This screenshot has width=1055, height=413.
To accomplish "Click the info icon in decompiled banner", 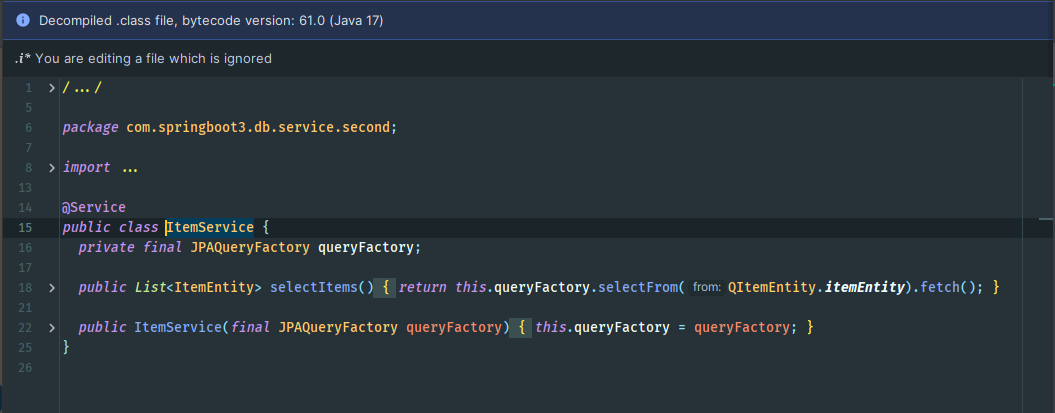I will click(22, 21).
